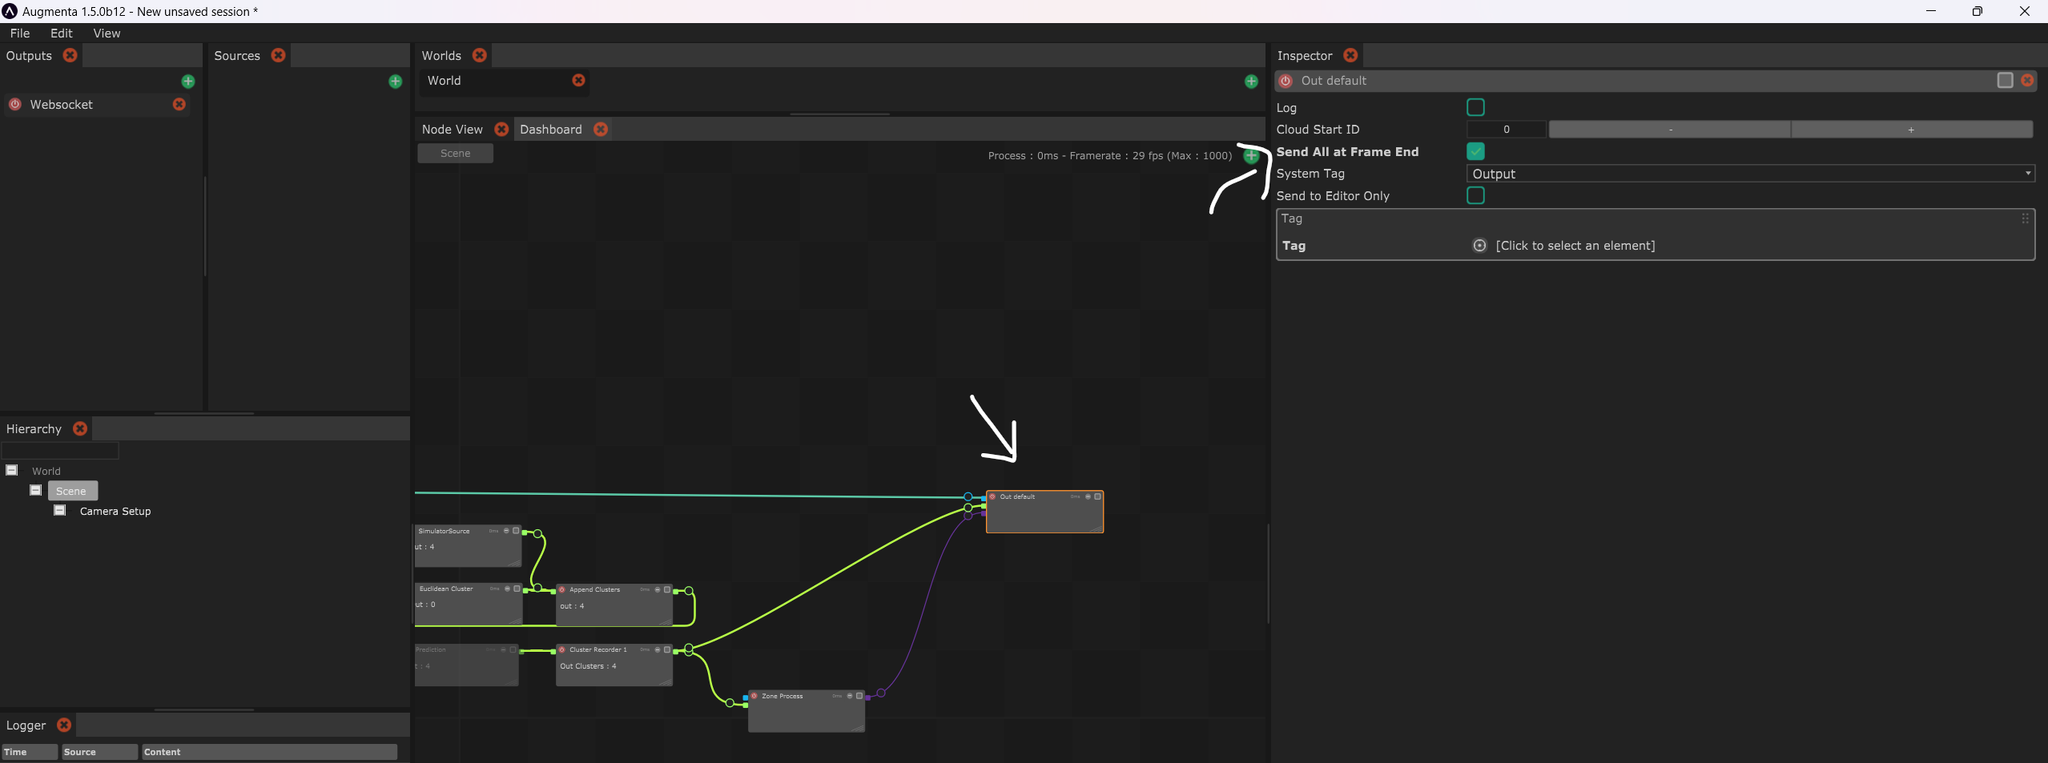Viewport: 2048px width, 763px height.
Task: Enable Send to Editor Only
Action: (x=1475, y=196)
